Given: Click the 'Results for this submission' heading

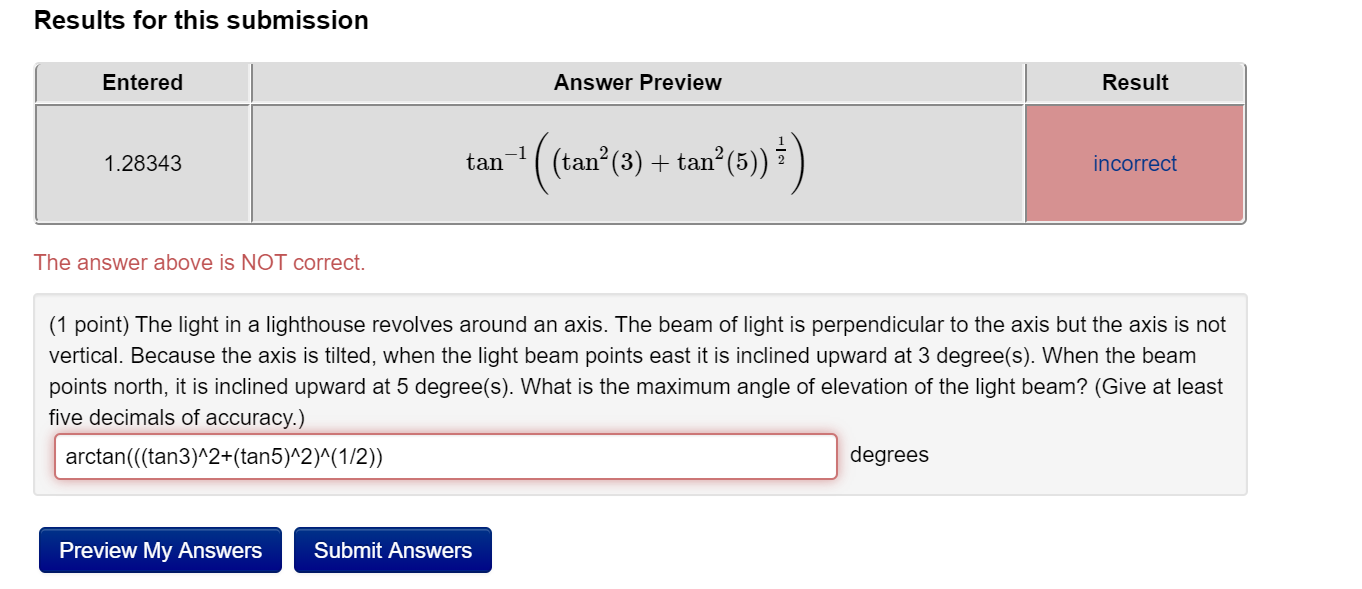Looking at the screenshot, I should point(200,20).
